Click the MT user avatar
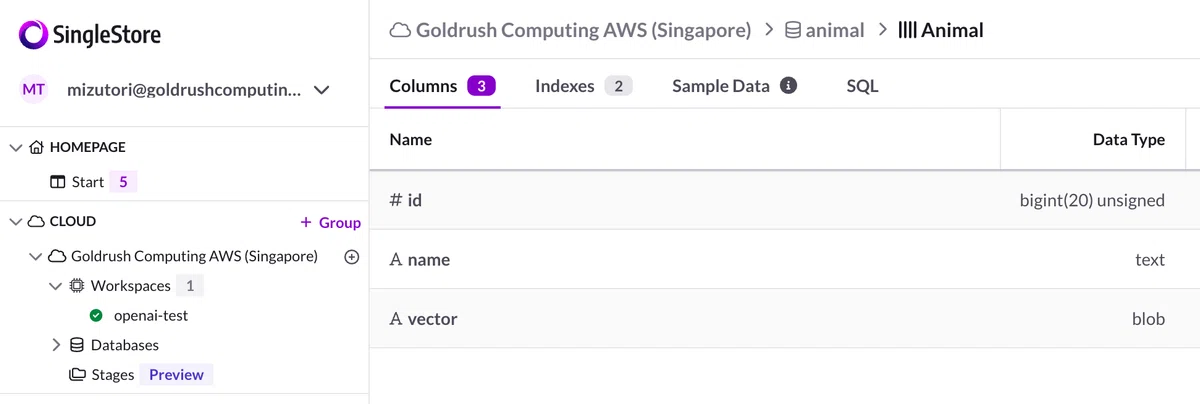 pos(34,89)
